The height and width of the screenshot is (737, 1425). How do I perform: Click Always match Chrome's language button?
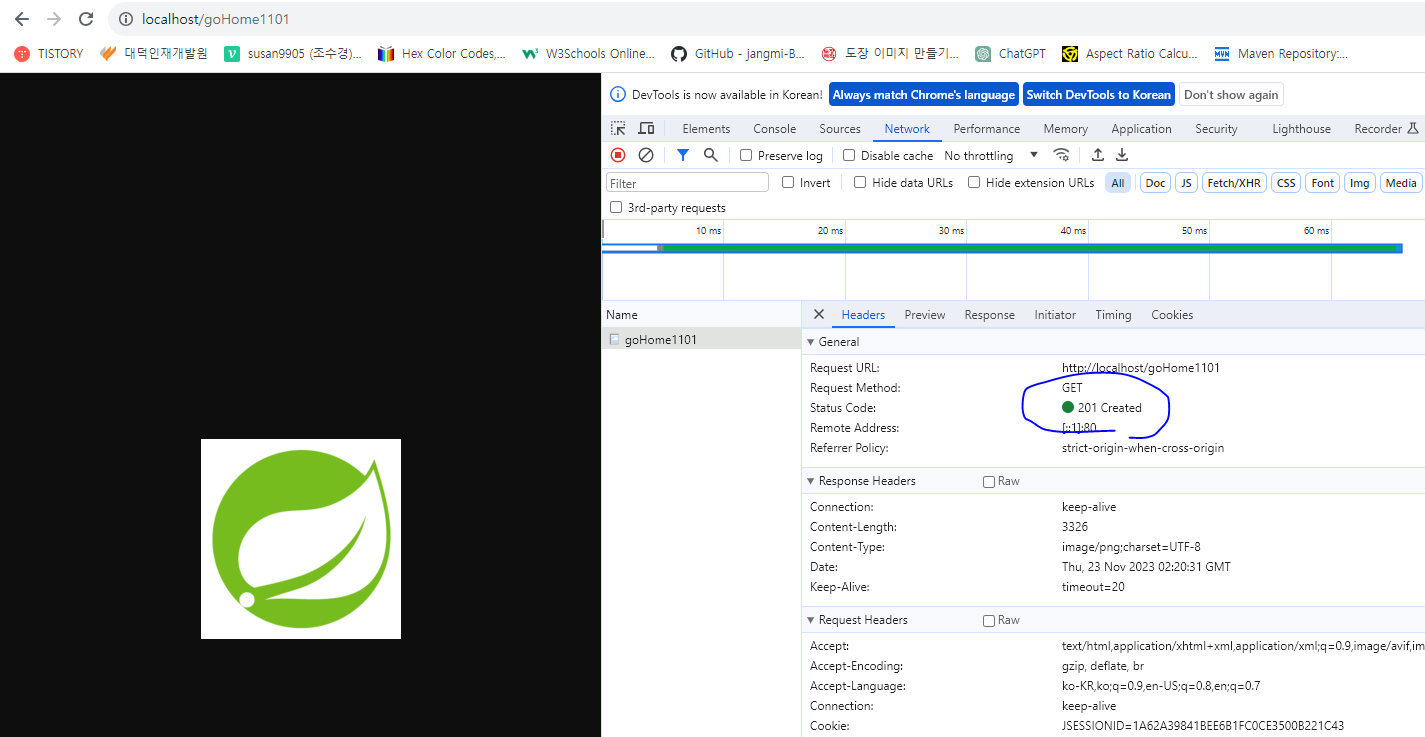point(924,95)
